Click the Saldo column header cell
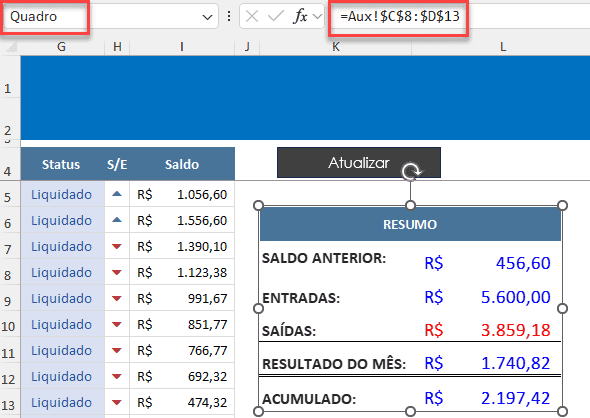The height and width of the screenshot is (418, 590). (x=182, y=164)
